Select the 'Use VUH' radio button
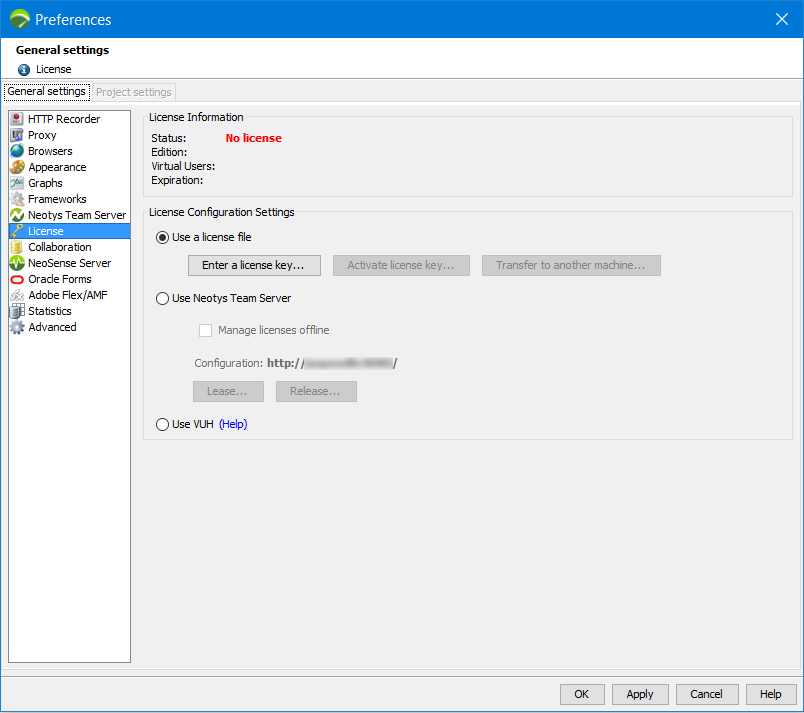 [163, 424]
